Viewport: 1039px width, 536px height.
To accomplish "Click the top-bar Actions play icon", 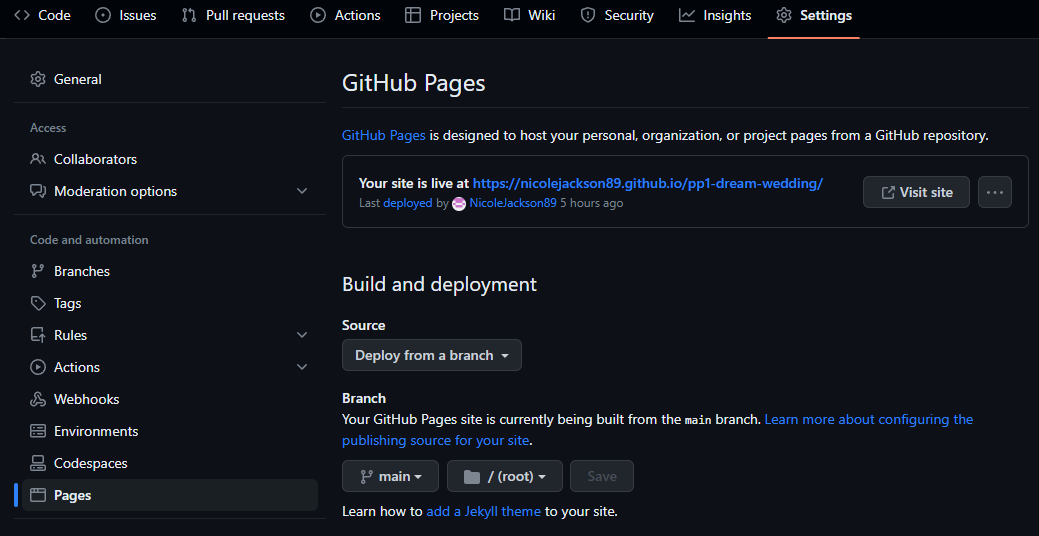I will tap(318, 15).
